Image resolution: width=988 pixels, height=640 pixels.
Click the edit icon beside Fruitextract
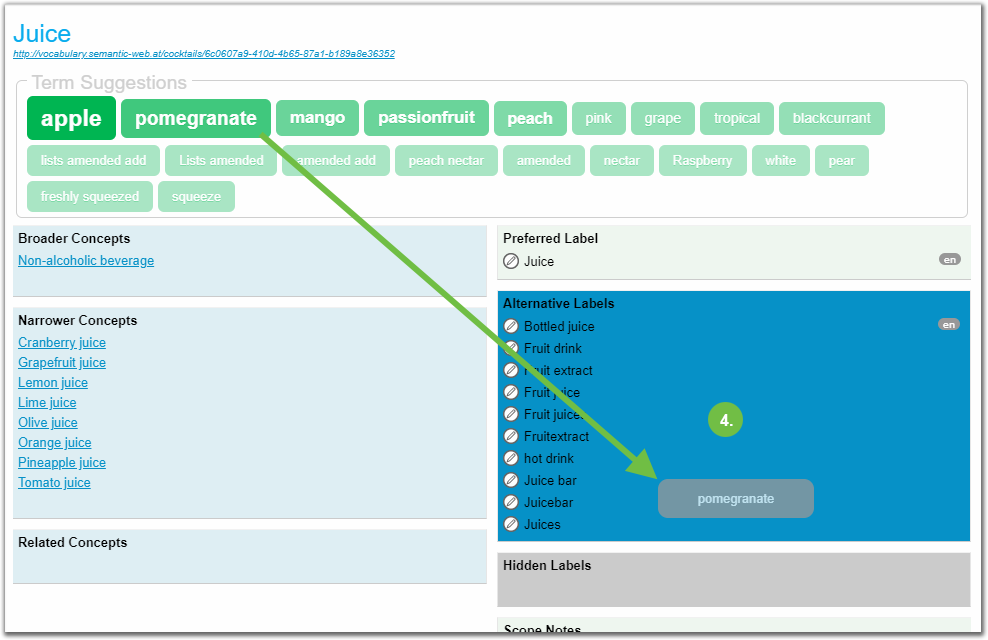[511, 436]
